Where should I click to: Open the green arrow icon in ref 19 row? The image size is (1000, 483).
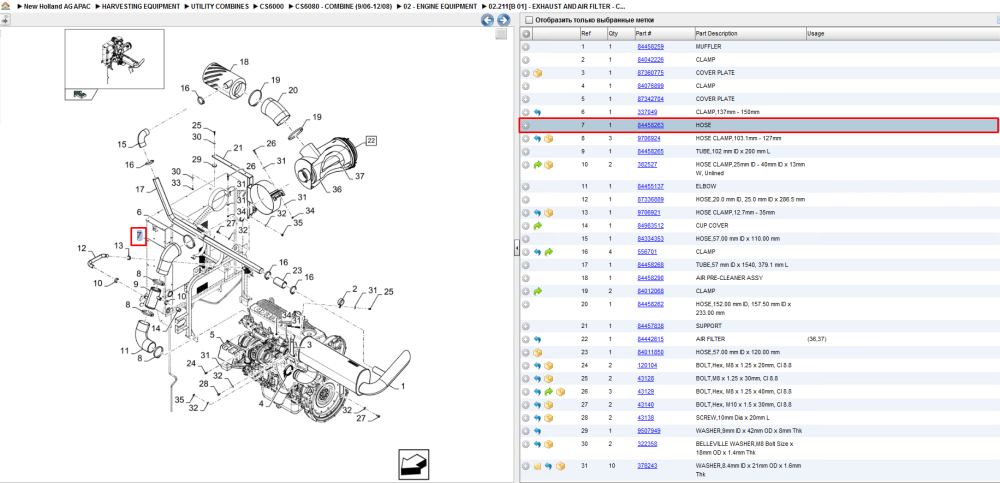(x=537, y=291)
